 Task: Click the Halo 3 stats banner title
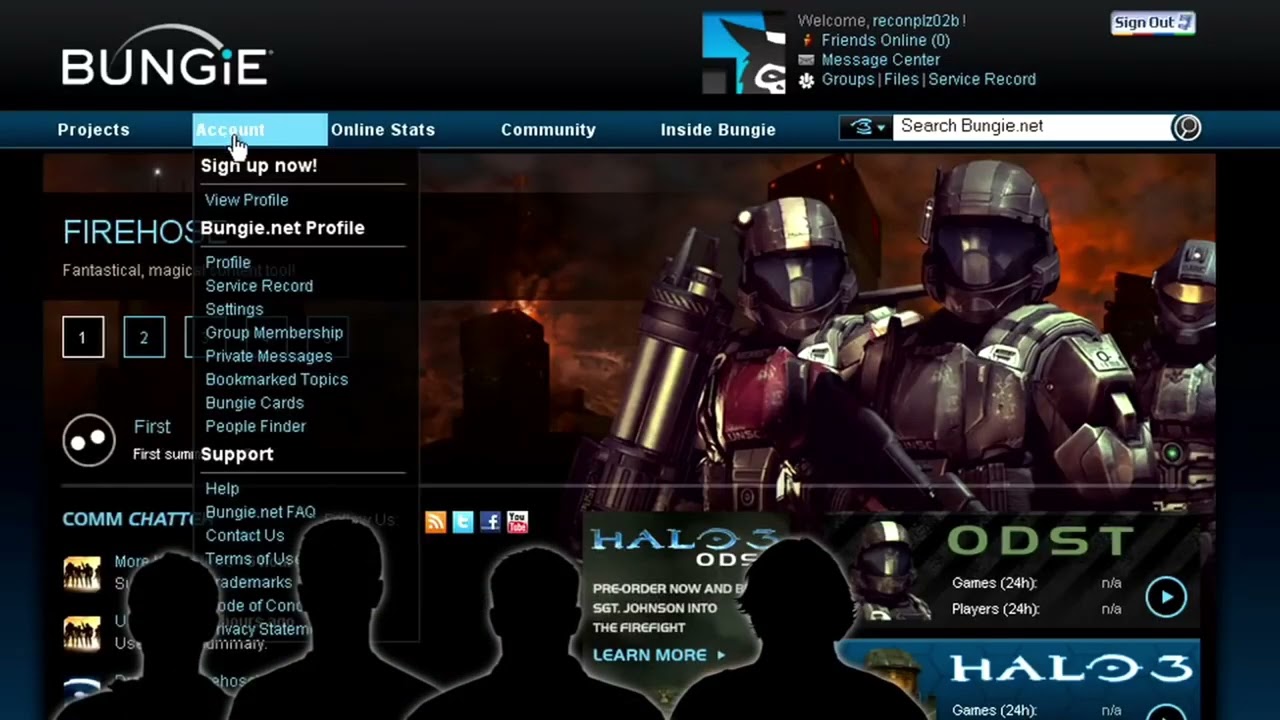click(1070, 668)
